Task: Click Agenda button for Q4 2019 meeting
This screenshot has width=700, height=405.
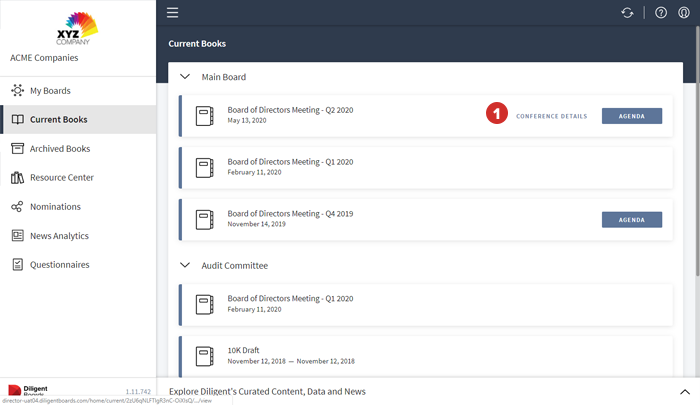Action: point(631,220)
